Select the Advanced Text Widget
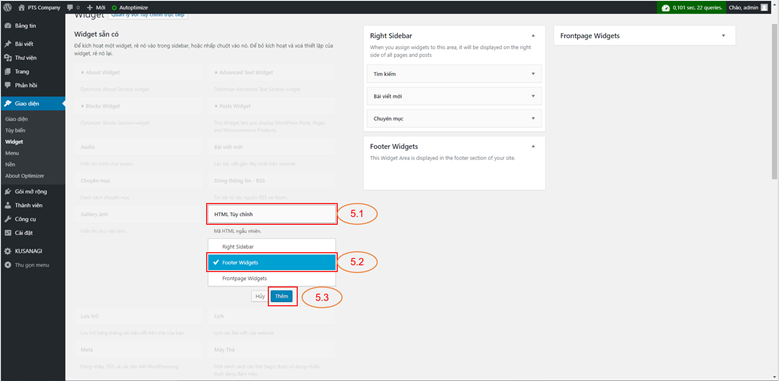 pos(272,72)
